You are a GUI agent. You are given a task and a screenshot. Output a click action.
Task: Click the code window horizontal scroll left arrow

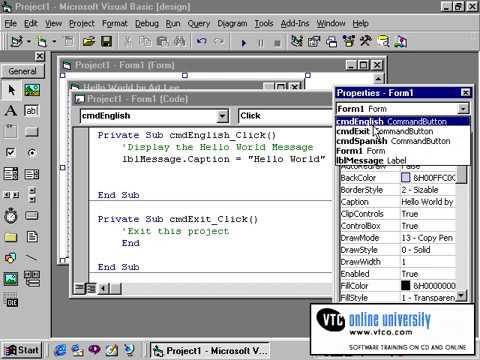[x=104, y=288]
